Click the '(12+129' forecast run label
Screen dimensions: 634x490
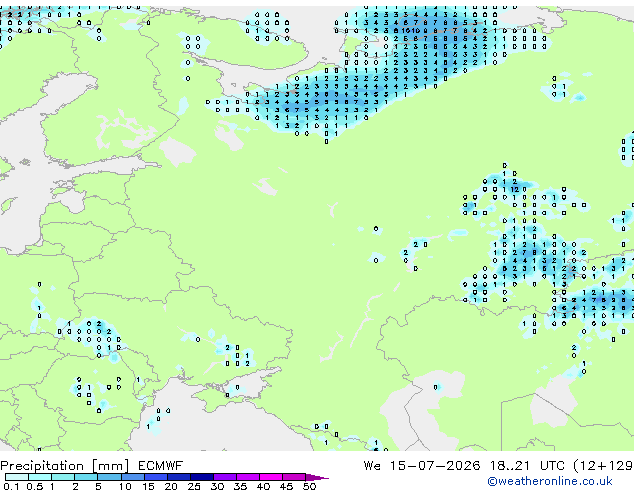[603, 466]
